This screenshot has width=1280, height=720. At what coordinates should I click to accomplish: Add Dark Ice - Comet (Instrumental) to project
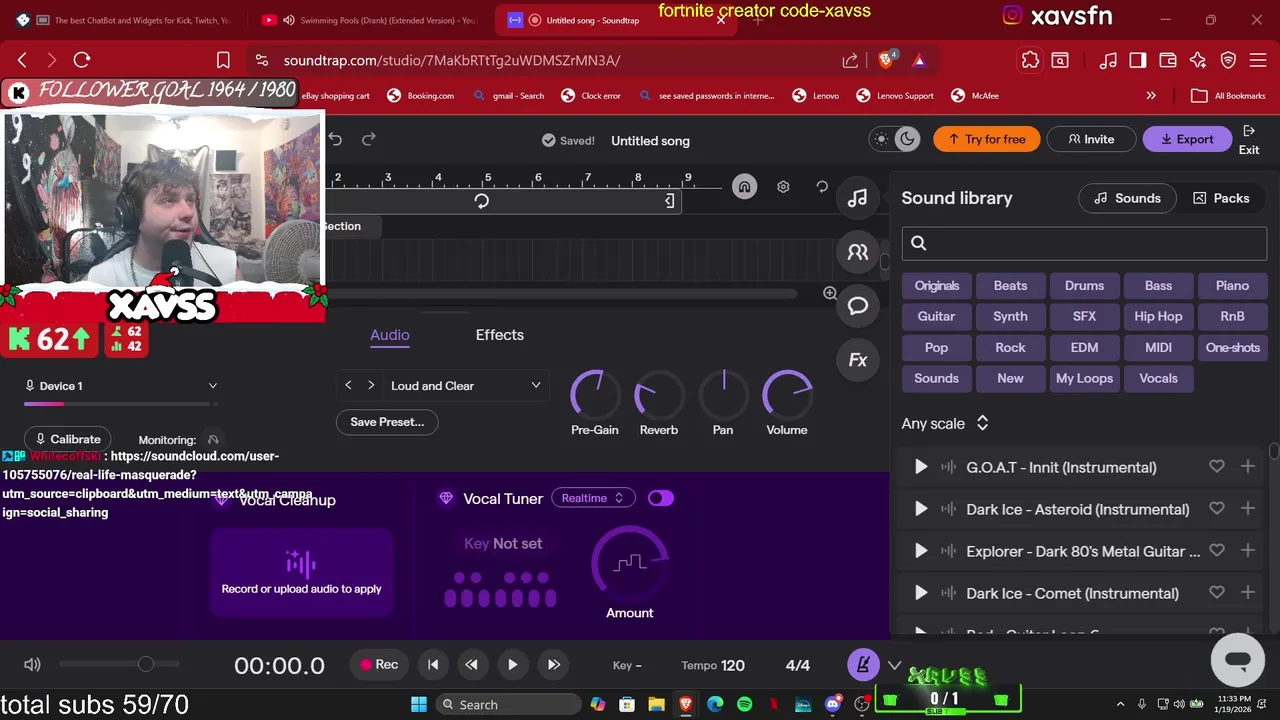pyautogui.click(x=1247, y=593)
